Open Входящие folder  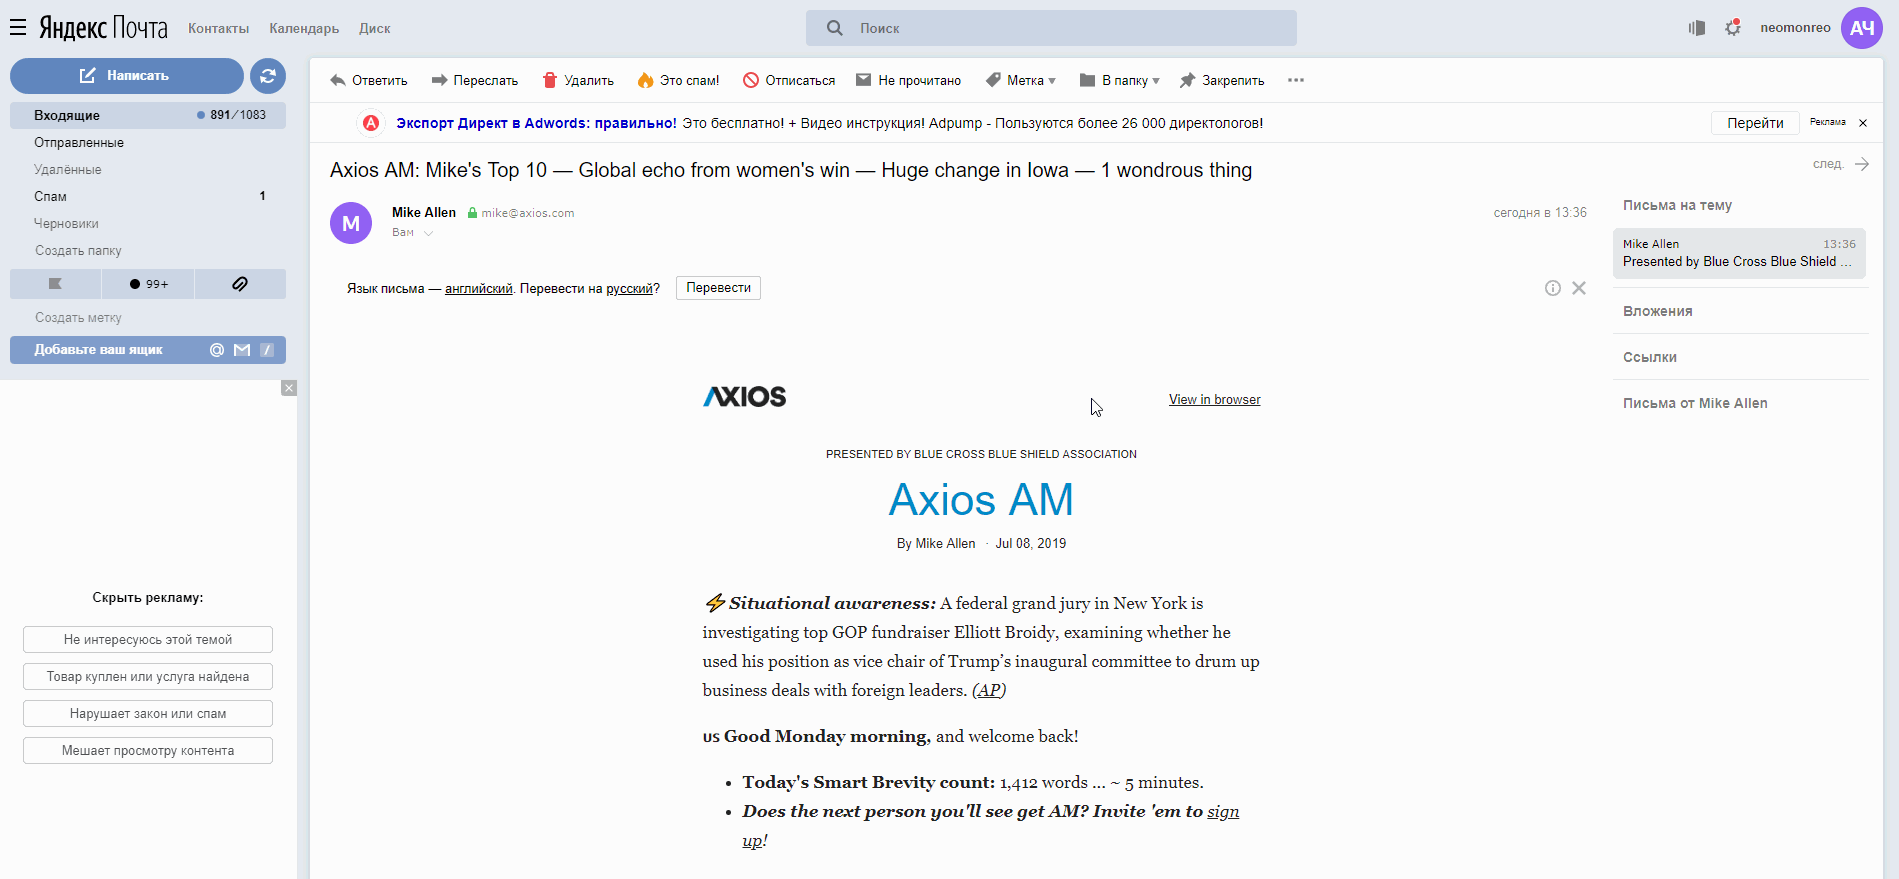click(148, 115)
